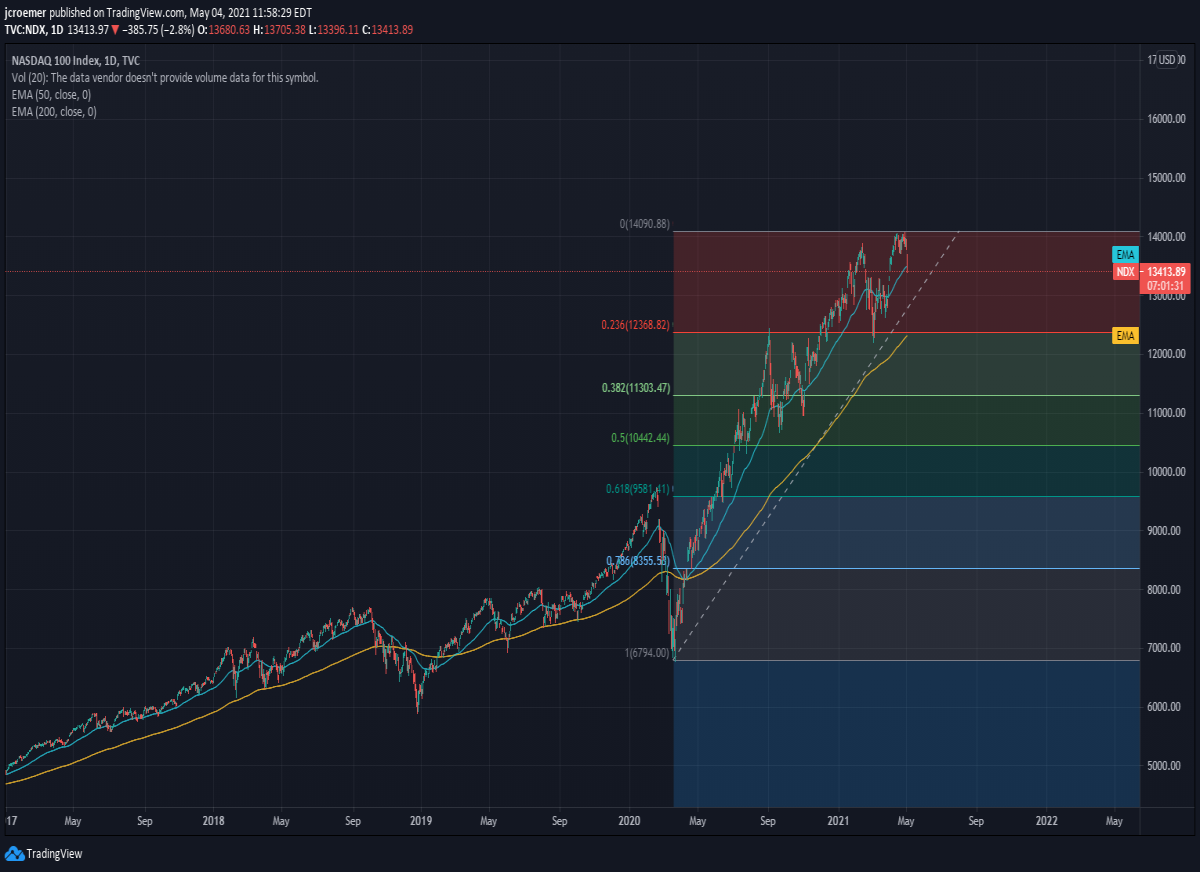
Task: Click the 2022 label on time axis
Action: click(1047, 821)
